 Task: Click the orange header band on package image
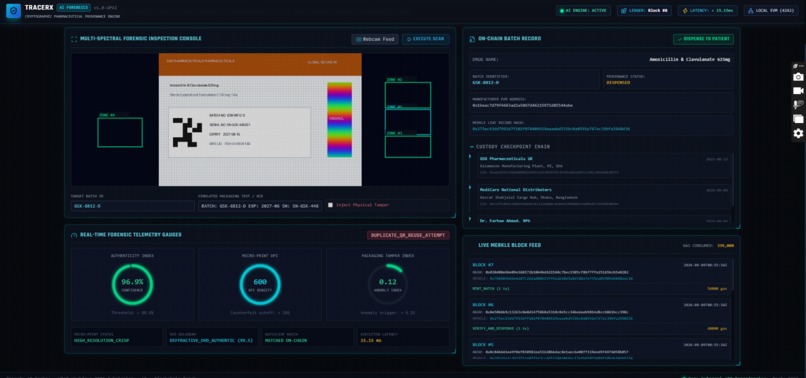pos(260,64)
